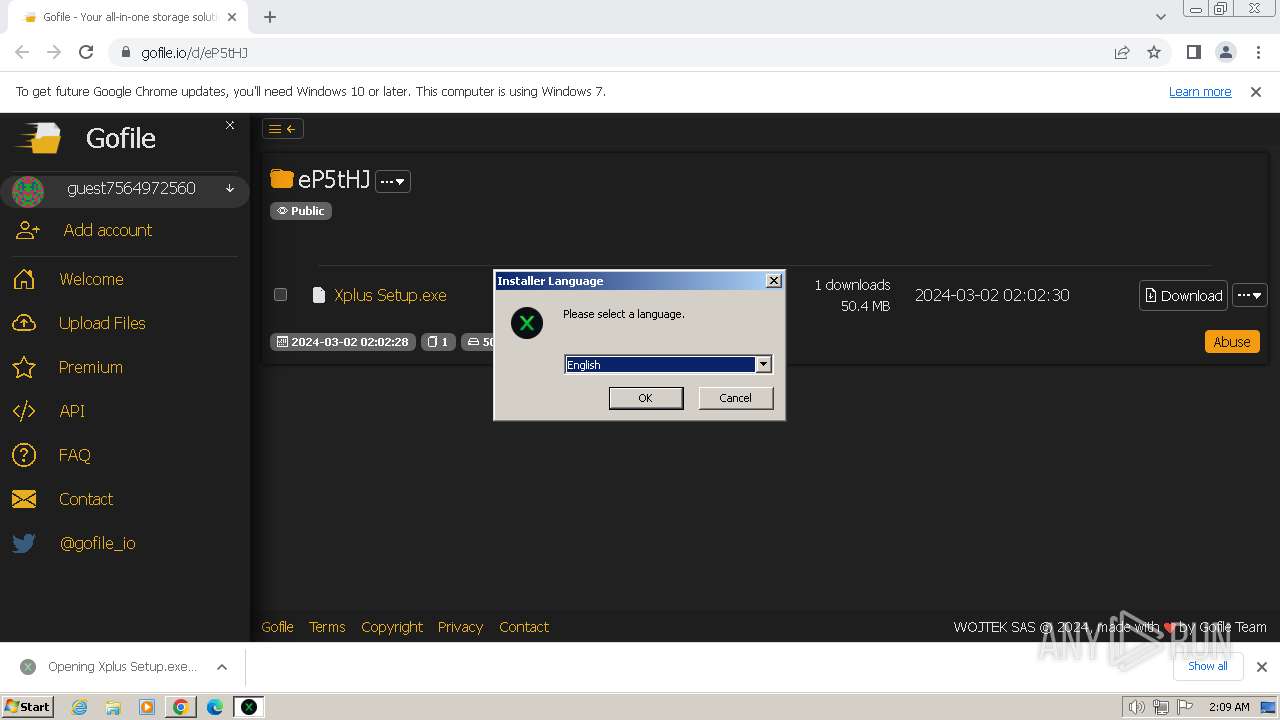Open Copyright footer link
This screenshot has width=1280, height=720.
[x=392, y=627]
